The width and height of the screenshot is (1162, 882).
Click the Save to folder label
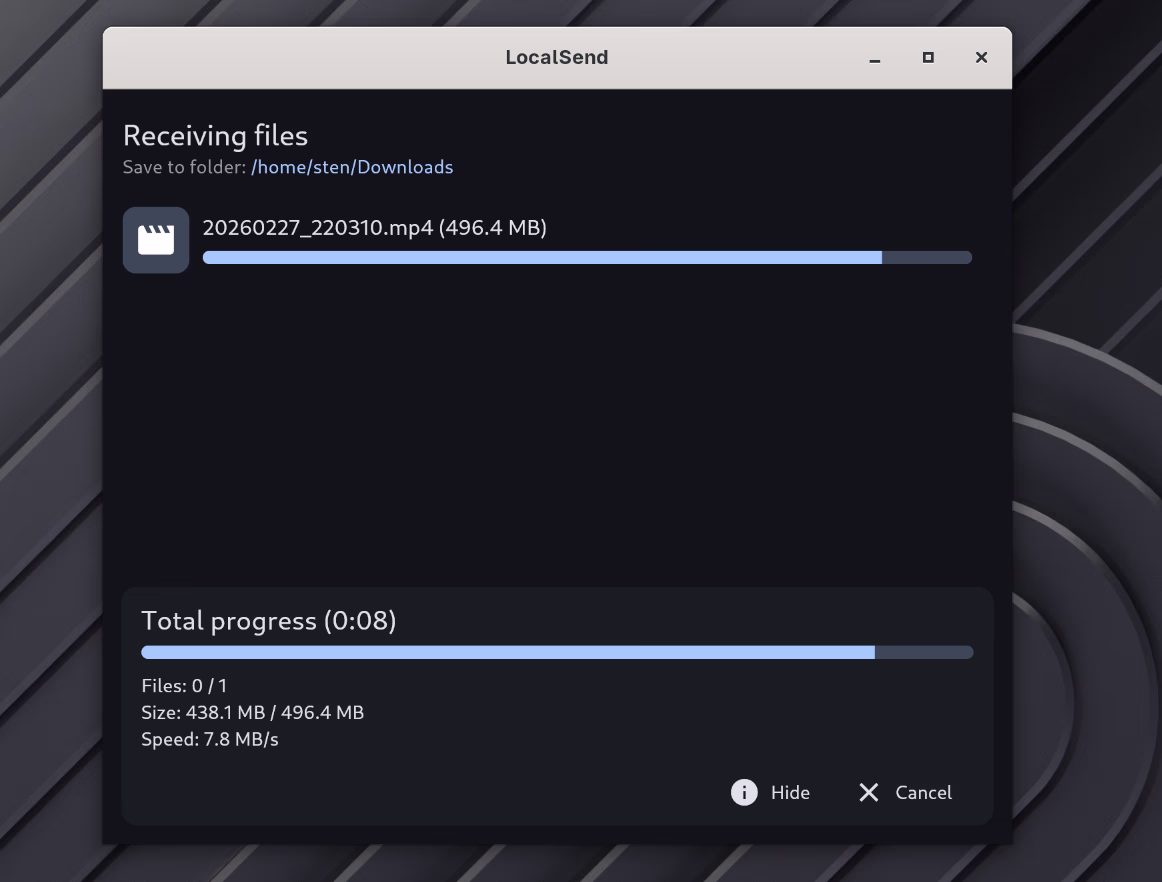click(184, 167)
